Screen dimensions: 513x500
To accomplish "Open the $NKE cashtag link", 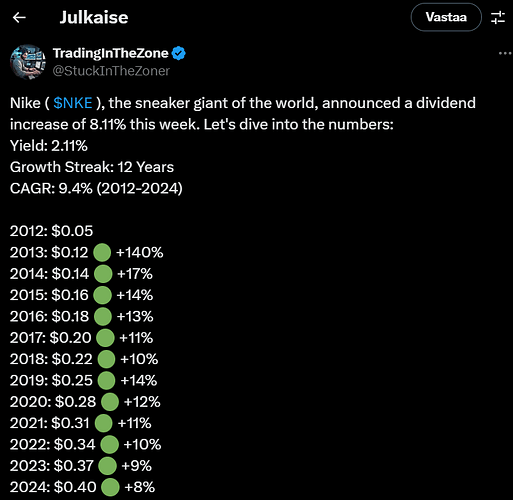I will coord(73,103).
